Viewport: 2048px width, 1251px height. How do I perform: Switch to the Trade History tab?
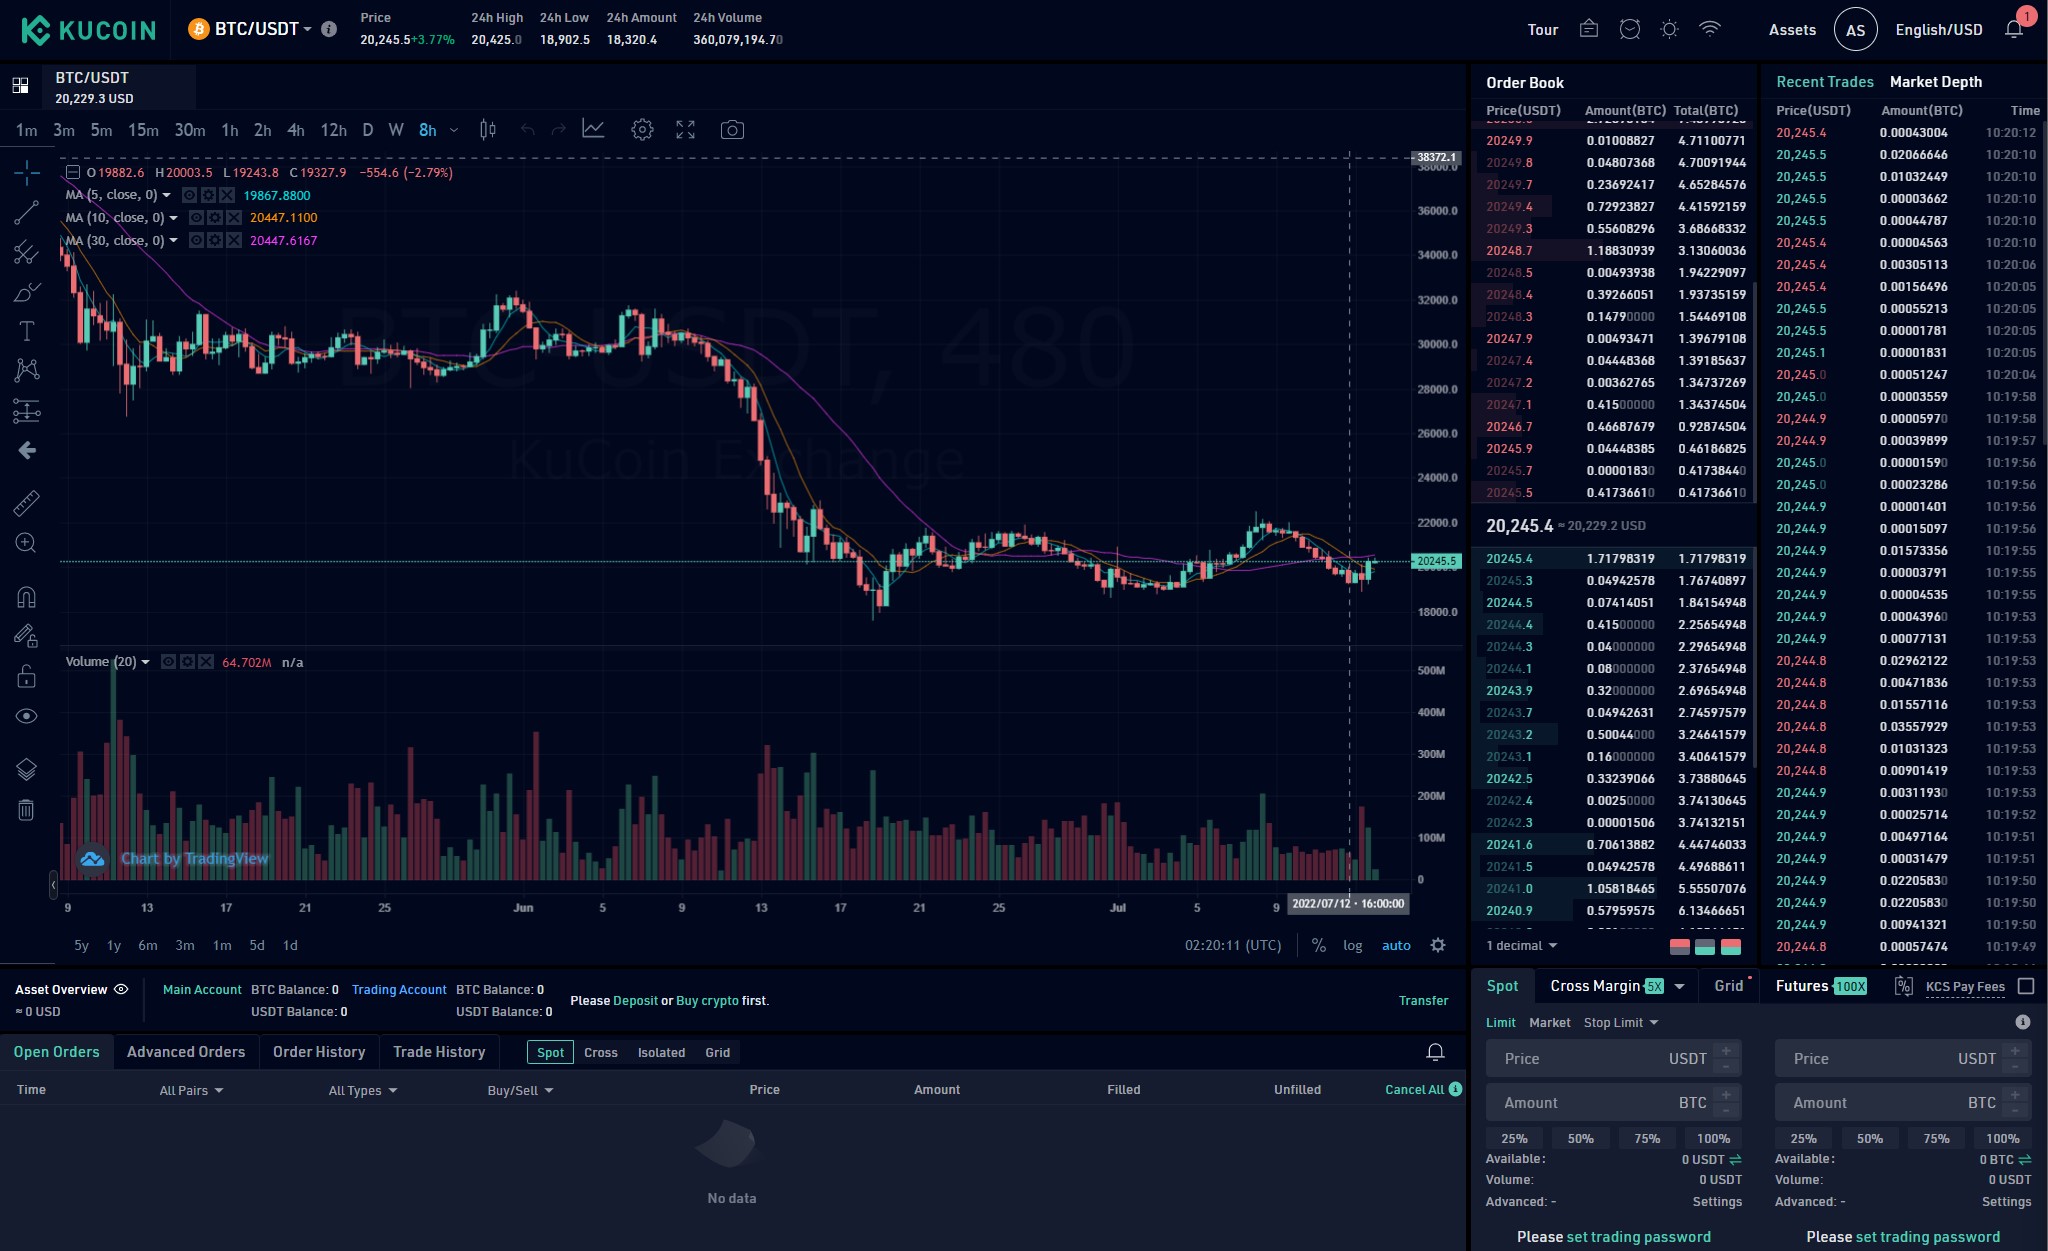click(x=439, y=1052)
